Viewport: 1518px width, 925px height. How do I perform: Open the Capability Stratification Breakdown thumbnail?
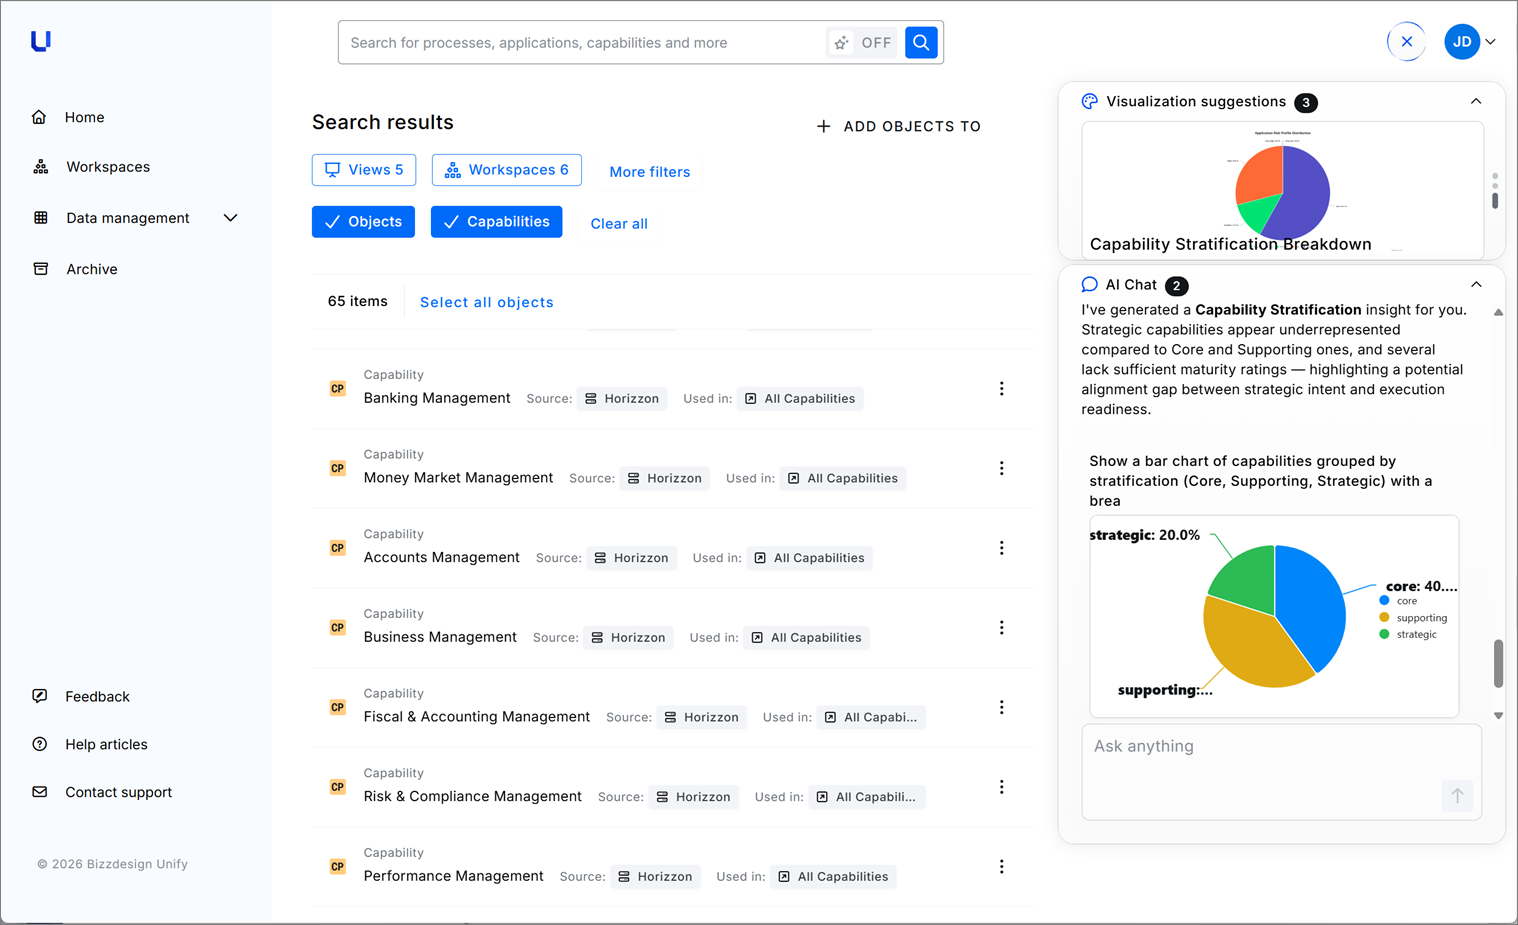point(1282,190)
